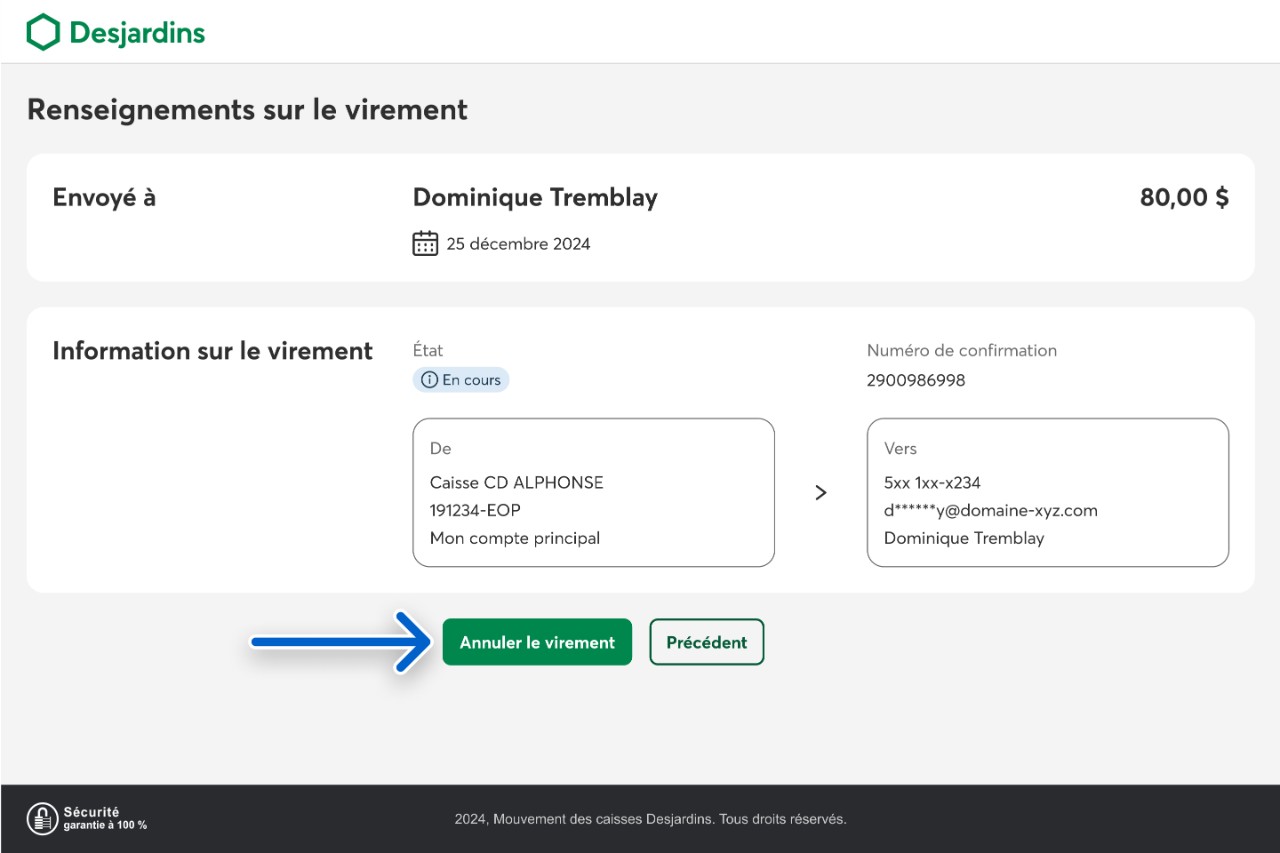Click the masked email address in Vers box
Screen dimensions: 1280x853
(x=990, y=510)
